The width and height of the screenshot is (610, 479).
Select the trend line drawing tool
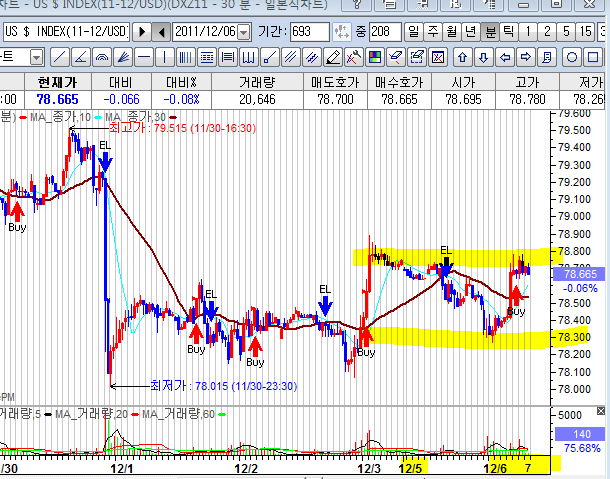point(61,53)
